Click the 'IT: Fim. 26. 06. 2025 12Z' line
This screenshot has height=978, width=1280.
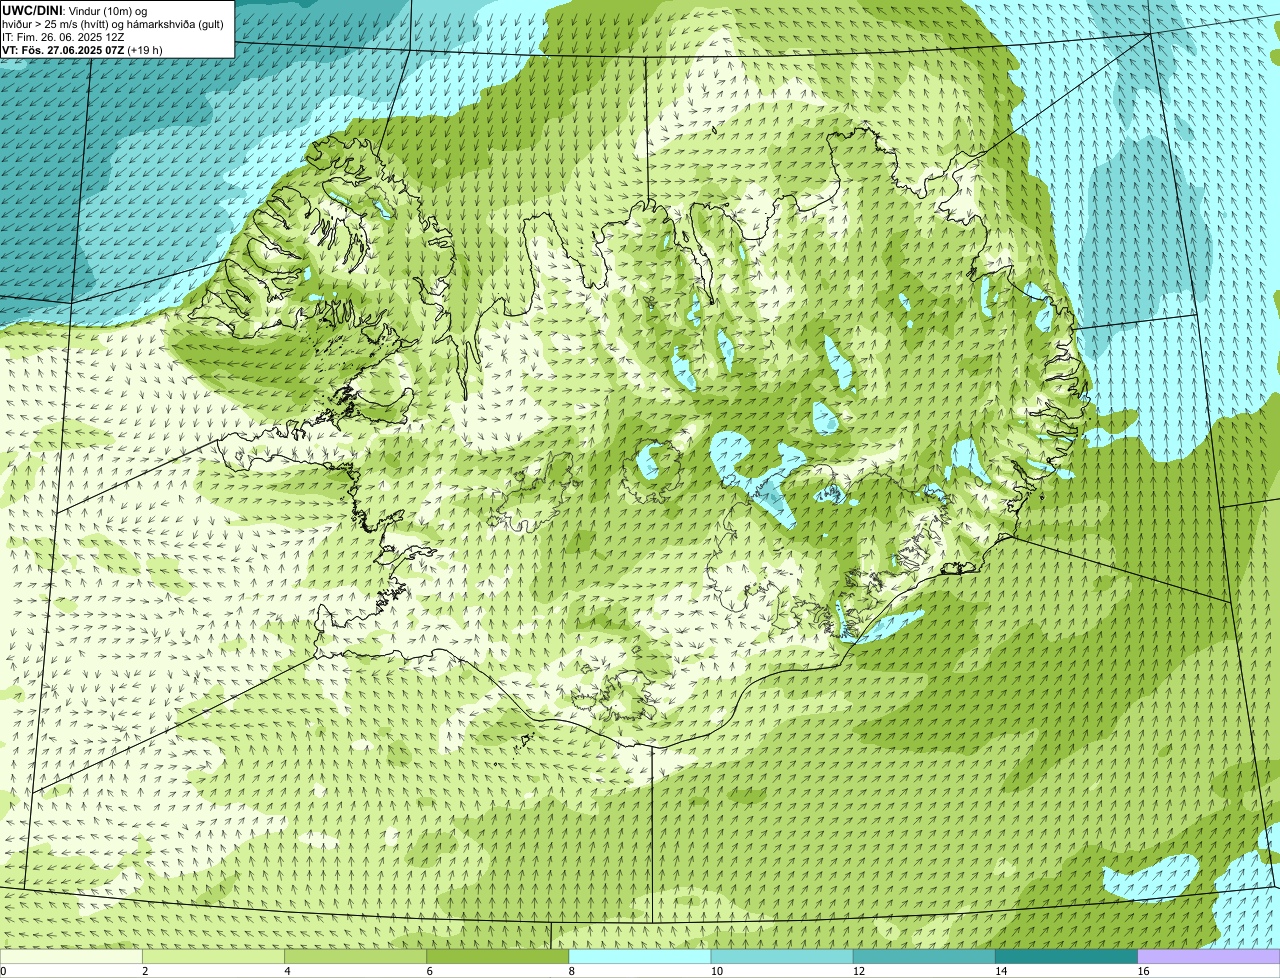tap(63, 37)
